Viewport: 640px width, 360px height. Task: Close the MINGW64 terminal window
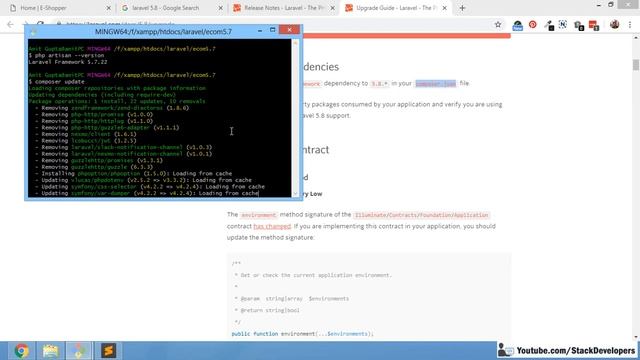click(x=289, y=30)
